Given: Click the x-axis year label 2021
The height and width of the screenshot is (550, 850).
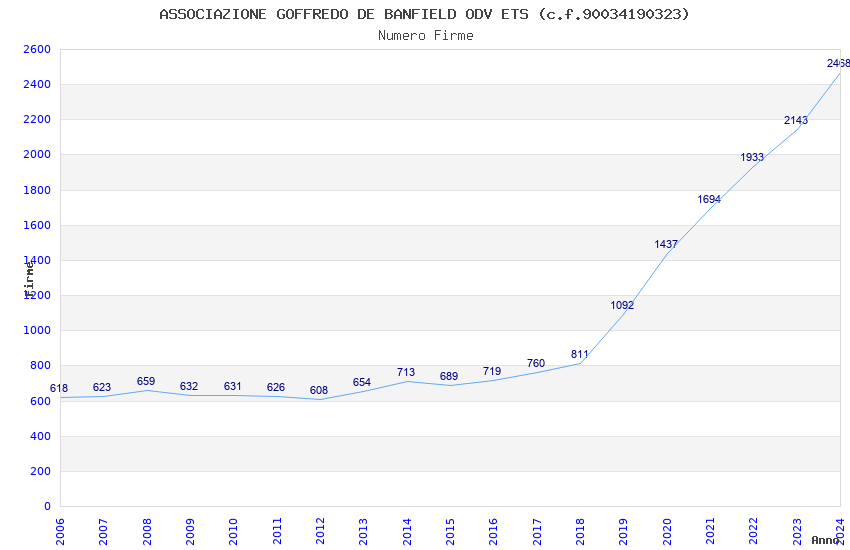Looking at the screenshot, I should point(710,531).
